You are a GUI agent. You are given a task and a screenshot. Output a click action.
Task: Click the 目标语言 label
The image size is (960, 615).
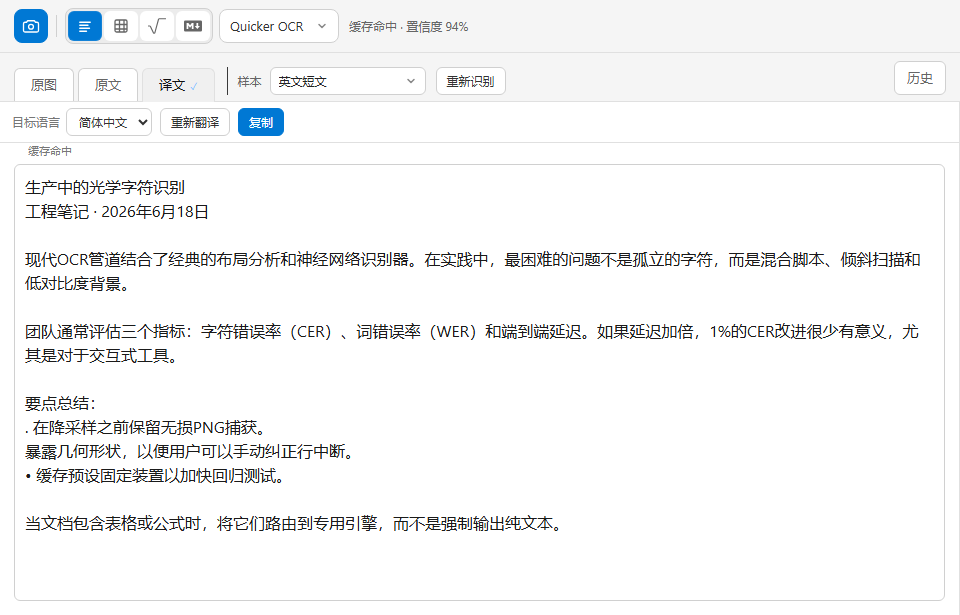click(x=36, y=123)
